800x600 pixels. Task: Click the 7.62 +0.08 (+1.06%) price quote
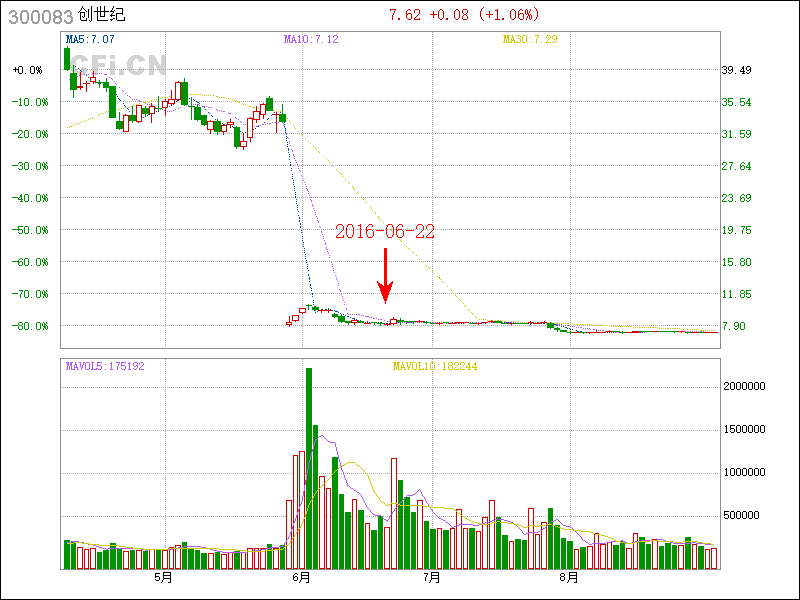[463, 15]
